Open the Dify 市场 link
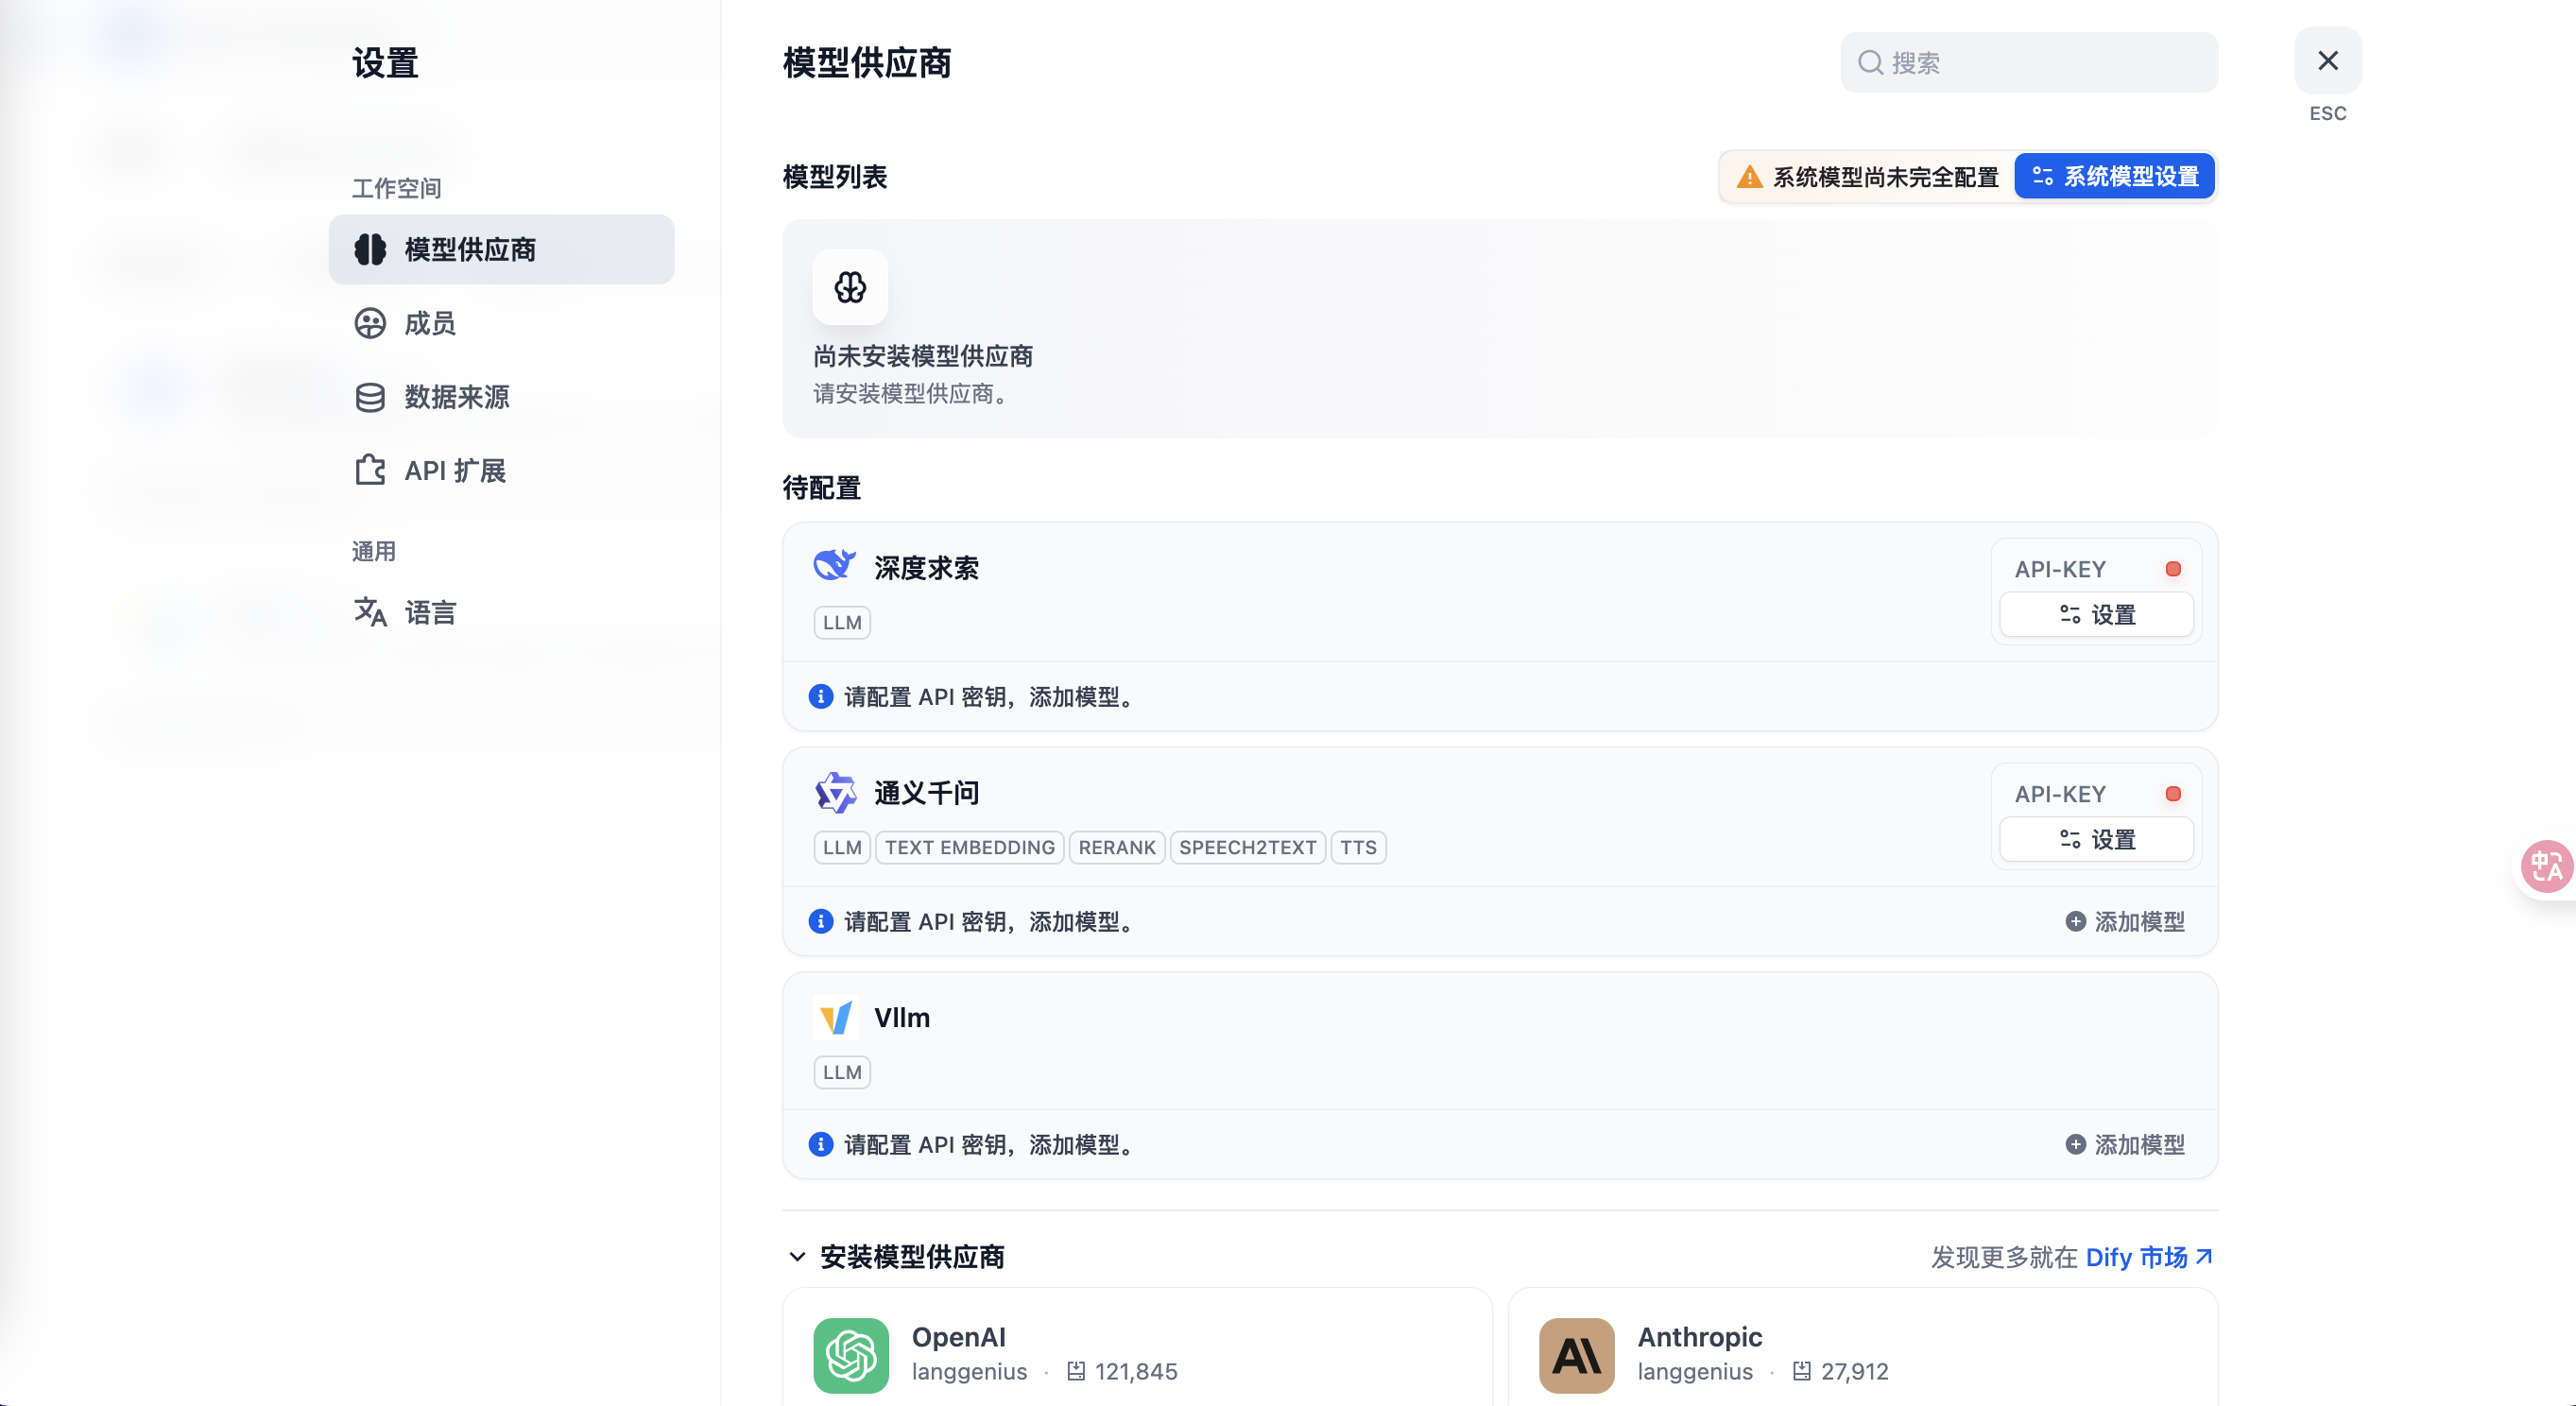 point(2149,1257)
